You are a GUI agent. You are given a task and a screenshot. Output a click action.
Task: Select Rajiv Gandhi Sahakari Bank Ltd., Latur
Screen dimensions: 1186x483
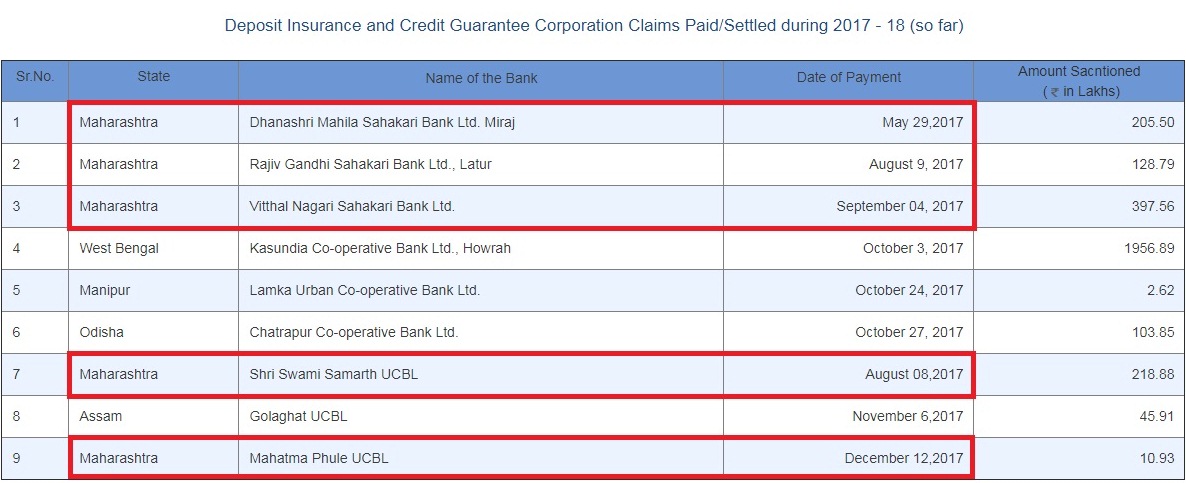point(370,164)
